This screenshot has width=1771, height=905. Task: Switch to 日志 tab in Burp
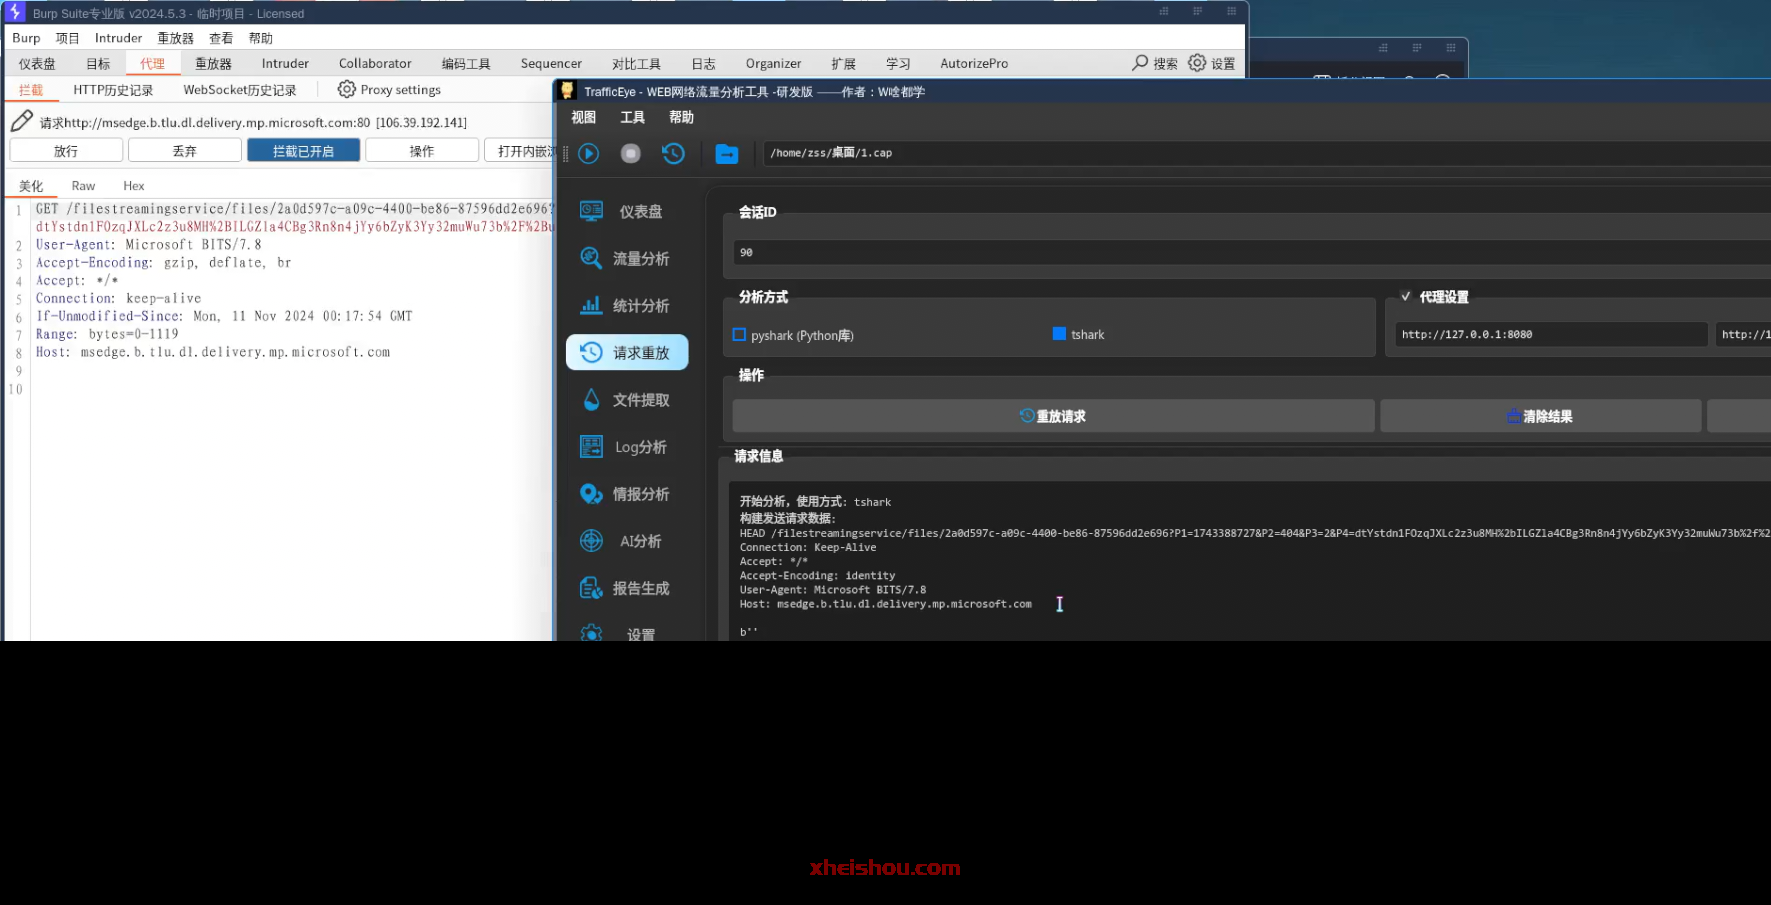(x=703, y=63)
